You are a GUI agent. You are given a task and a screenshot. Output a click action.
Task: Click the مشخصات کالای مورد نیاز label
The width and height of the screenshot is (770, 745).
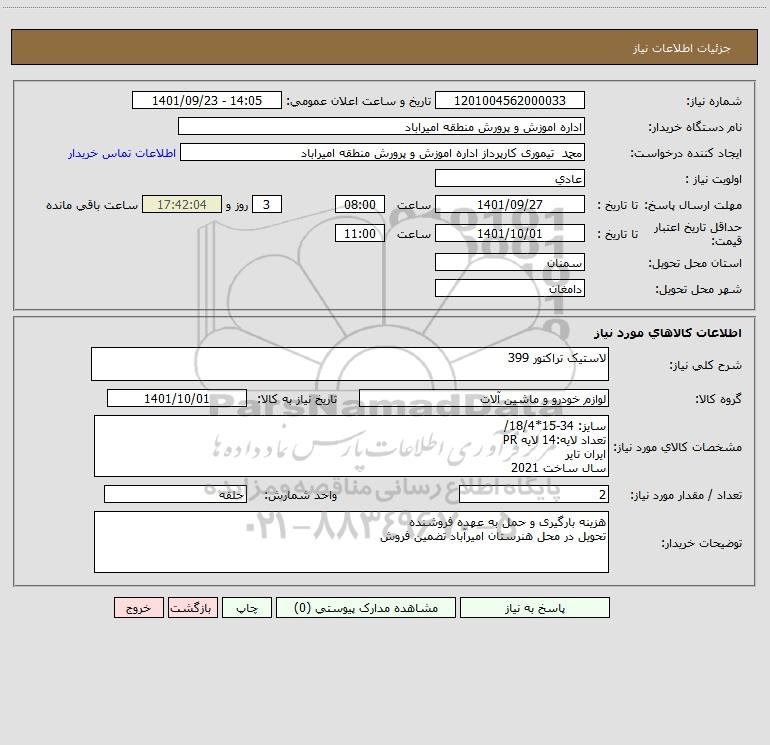pyautogui.click(x=678, y=447)
